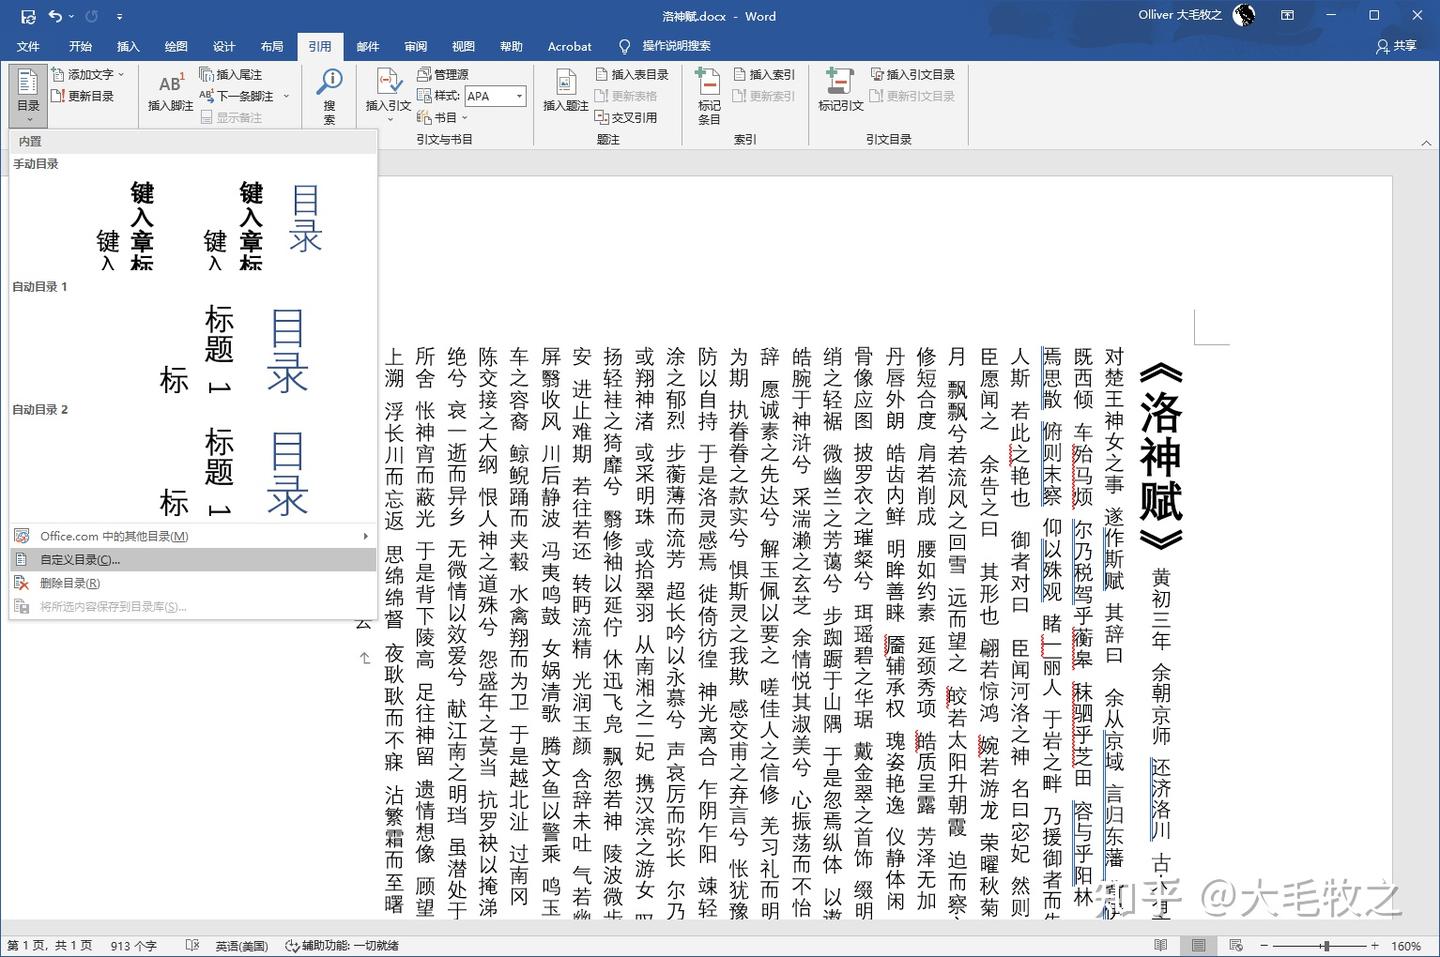Switch to the 帮助 ribbon tab
Image resolution: width=1440 pixels, height=957 pixels.
pyautogui.click(x=511, y=46)
